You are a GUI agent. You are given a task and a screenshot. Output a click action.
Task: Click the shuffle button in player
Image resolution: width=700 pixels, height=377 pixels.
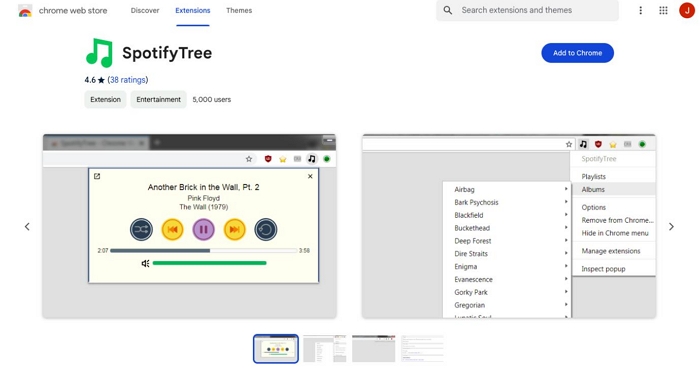pos(141,230)
